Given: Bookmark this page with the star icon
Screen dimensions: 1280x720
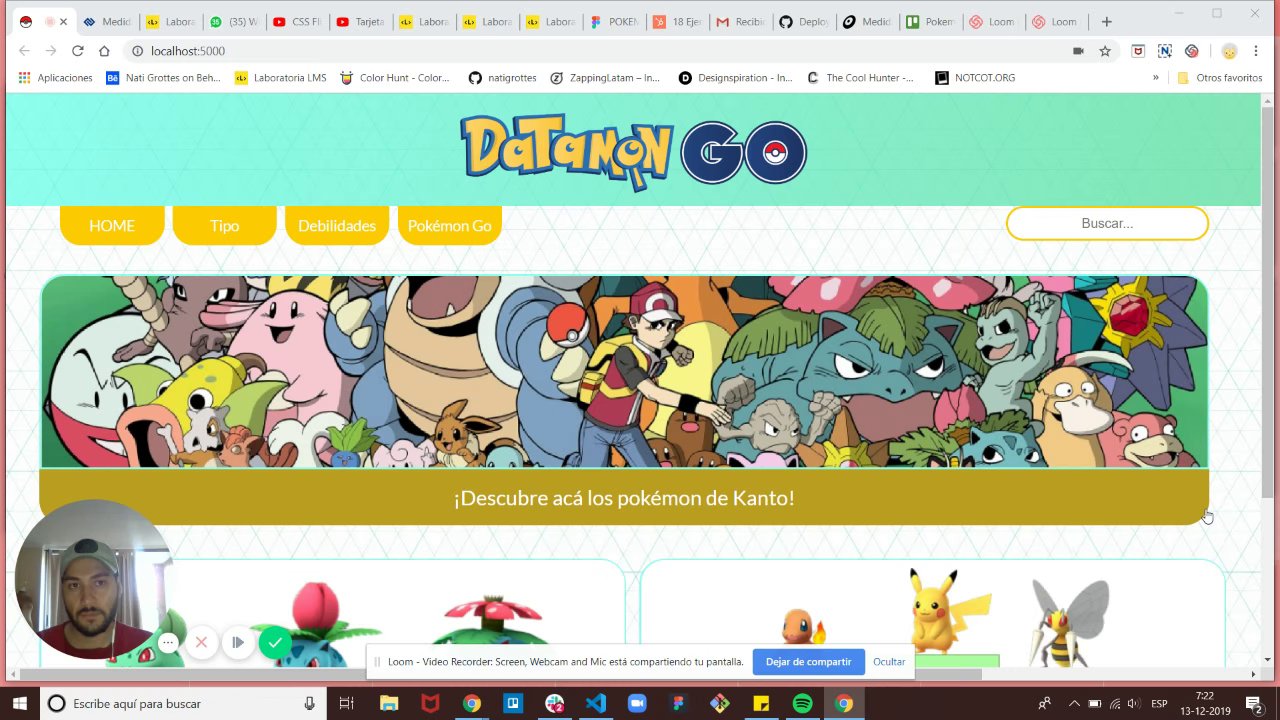Looking at the screenshot, I should [1105, 51].
